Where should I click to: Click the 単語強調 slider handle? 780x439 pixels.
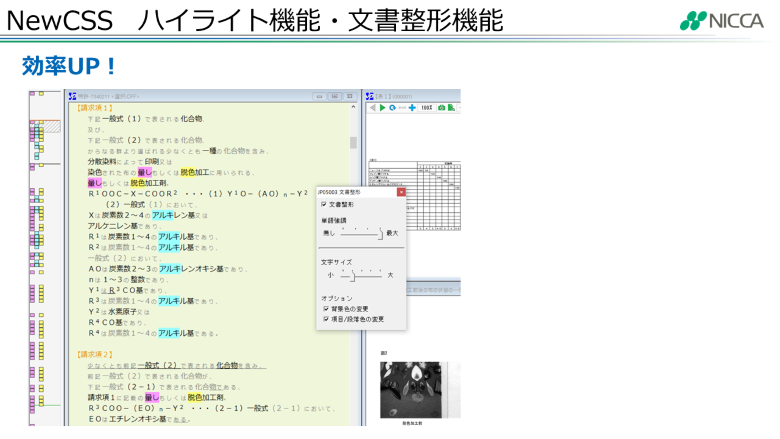tap(381, 234)
